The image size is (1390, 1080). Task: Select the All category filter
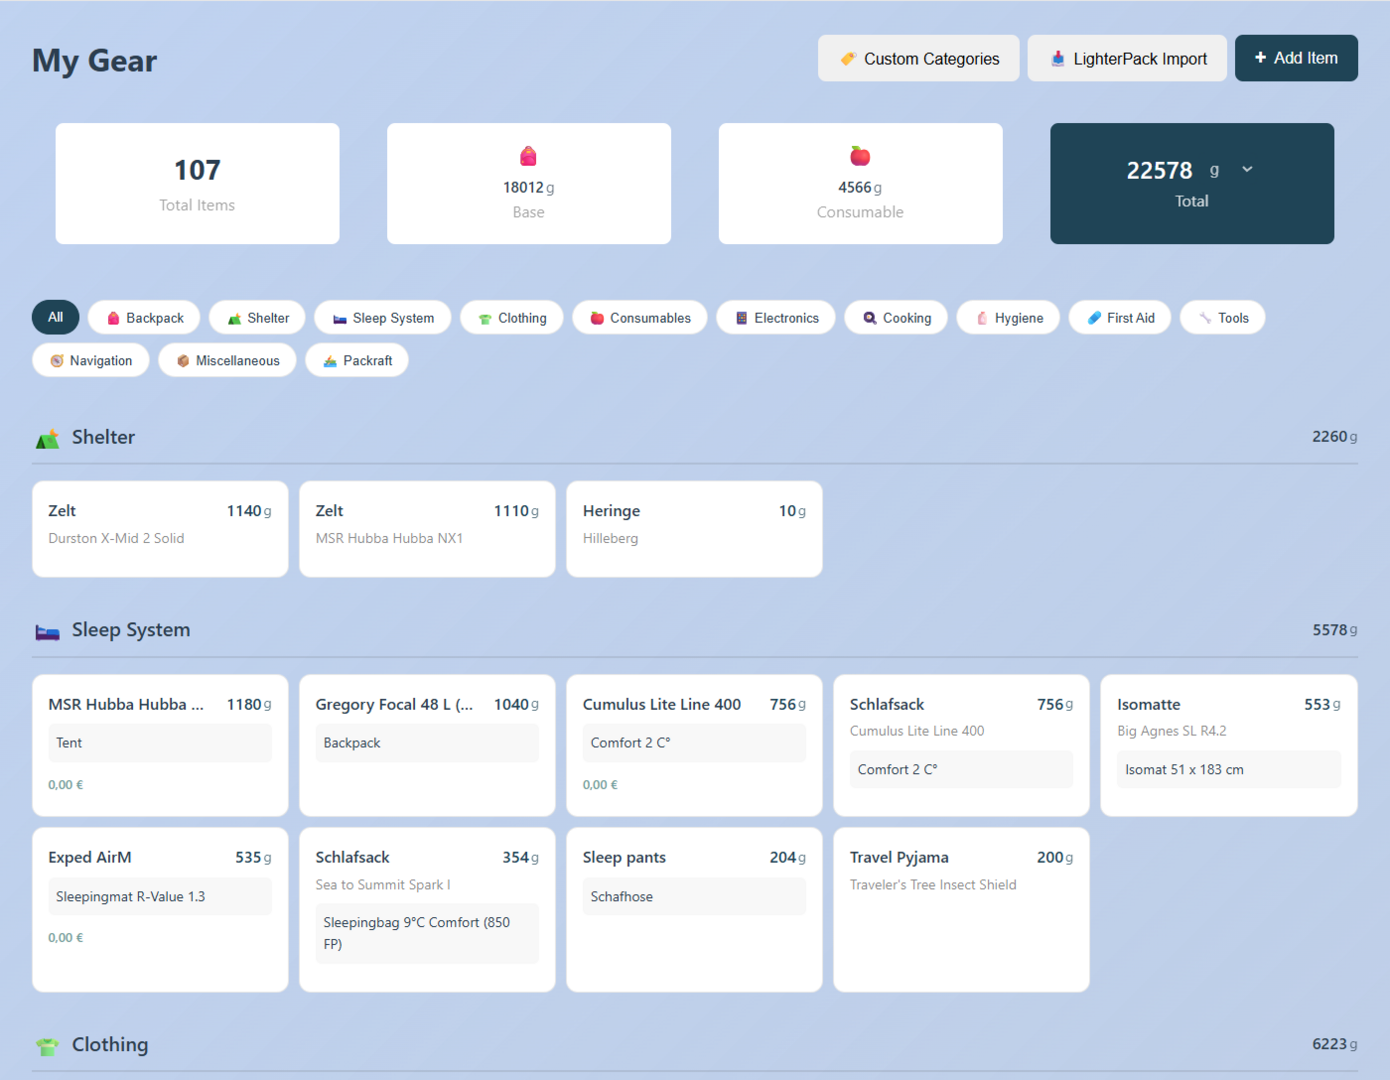55,318
